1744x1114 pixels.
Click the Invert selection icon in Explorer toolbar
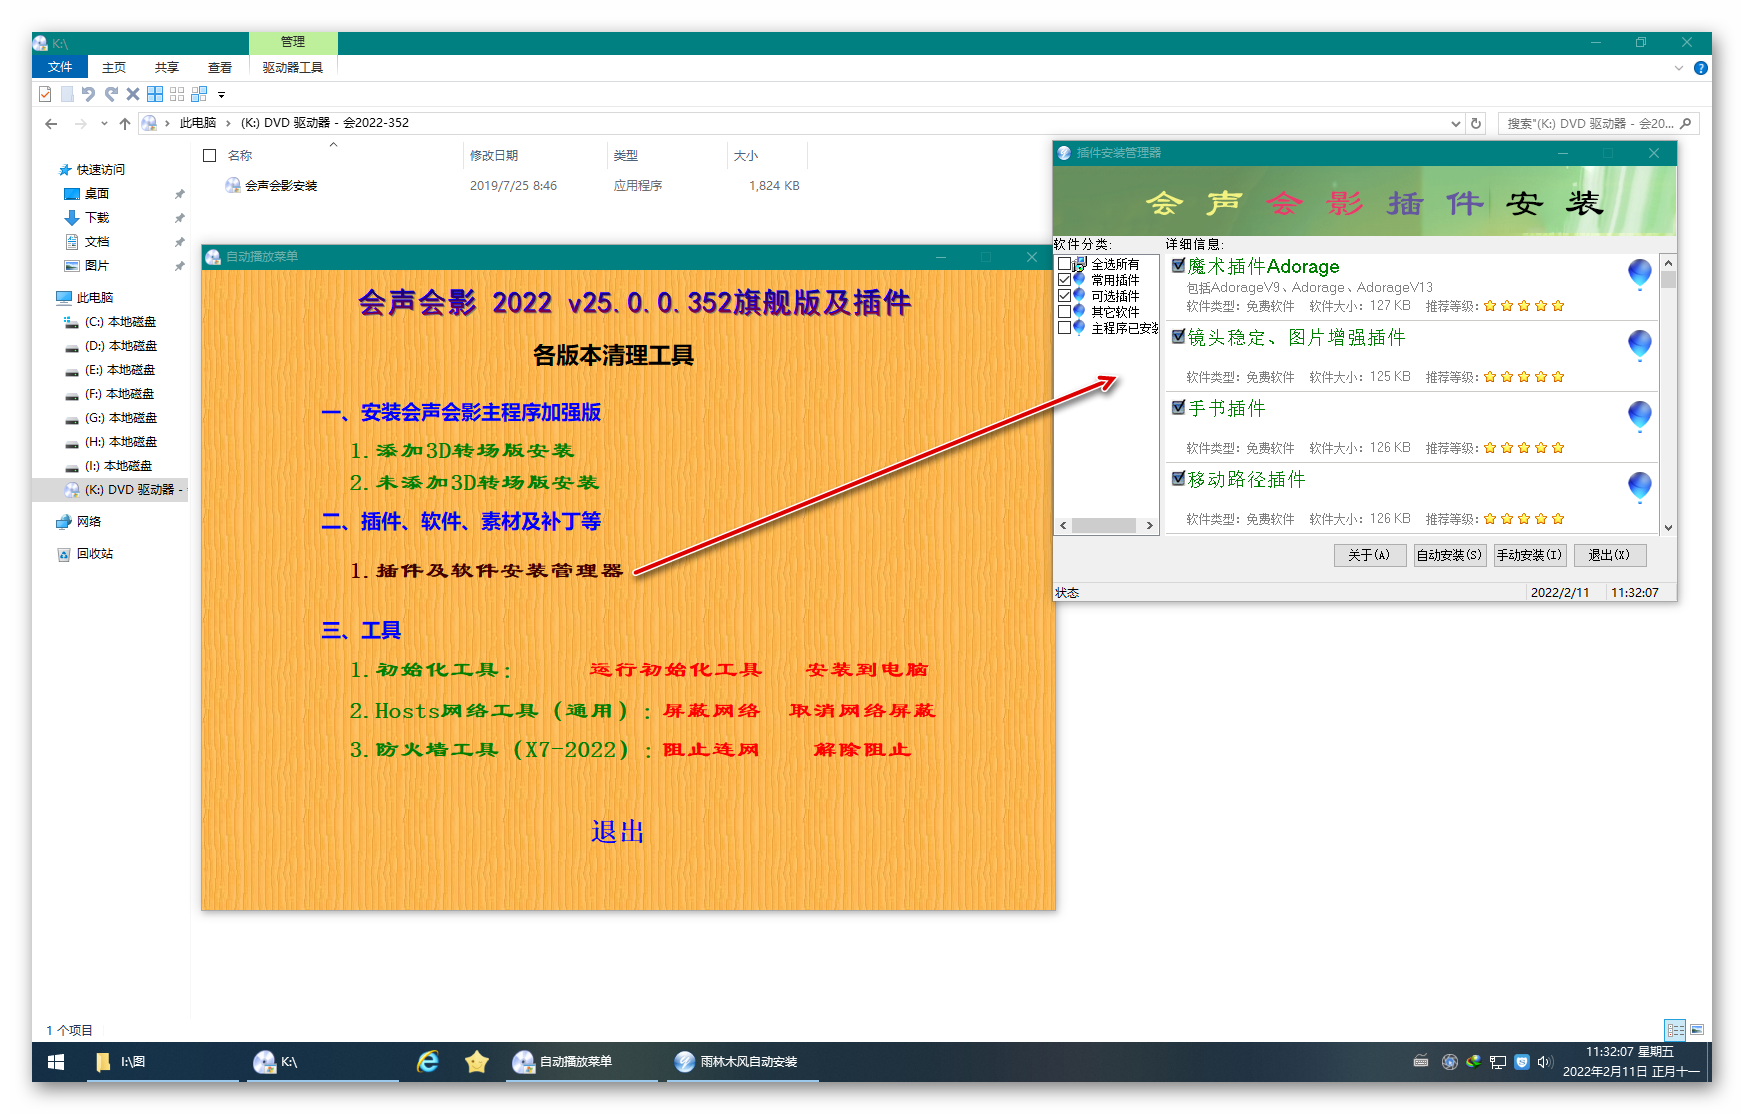point(199,94)
